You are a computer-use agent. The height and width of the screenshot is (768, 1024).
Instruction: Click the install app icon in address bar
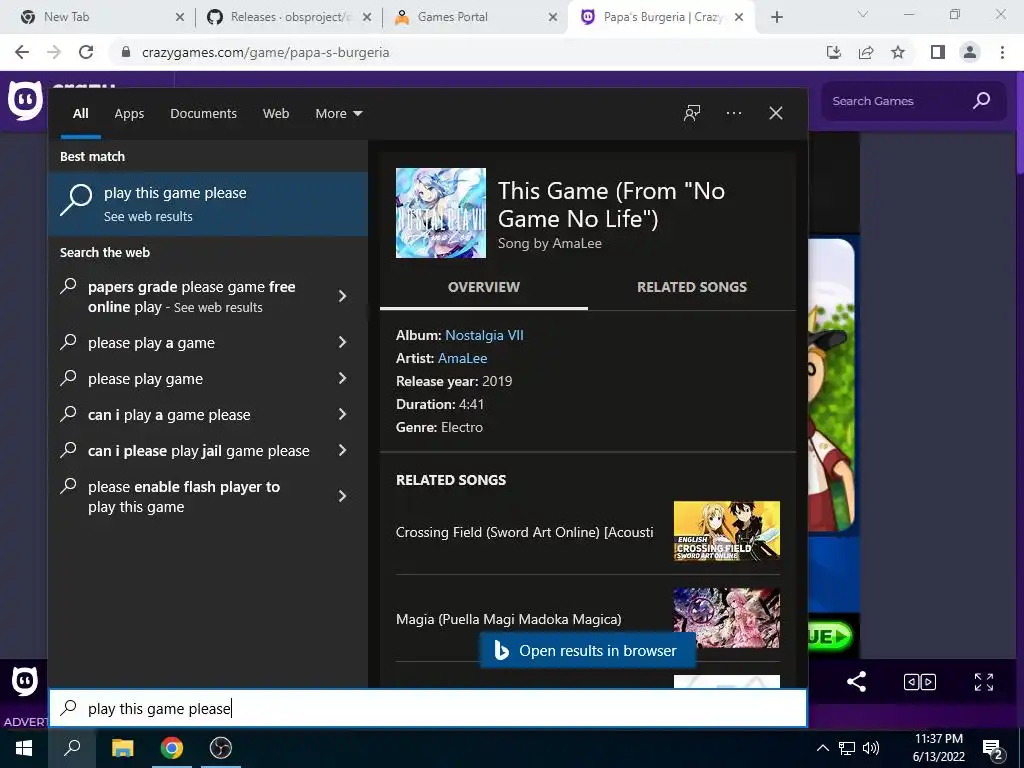[834, 52]
